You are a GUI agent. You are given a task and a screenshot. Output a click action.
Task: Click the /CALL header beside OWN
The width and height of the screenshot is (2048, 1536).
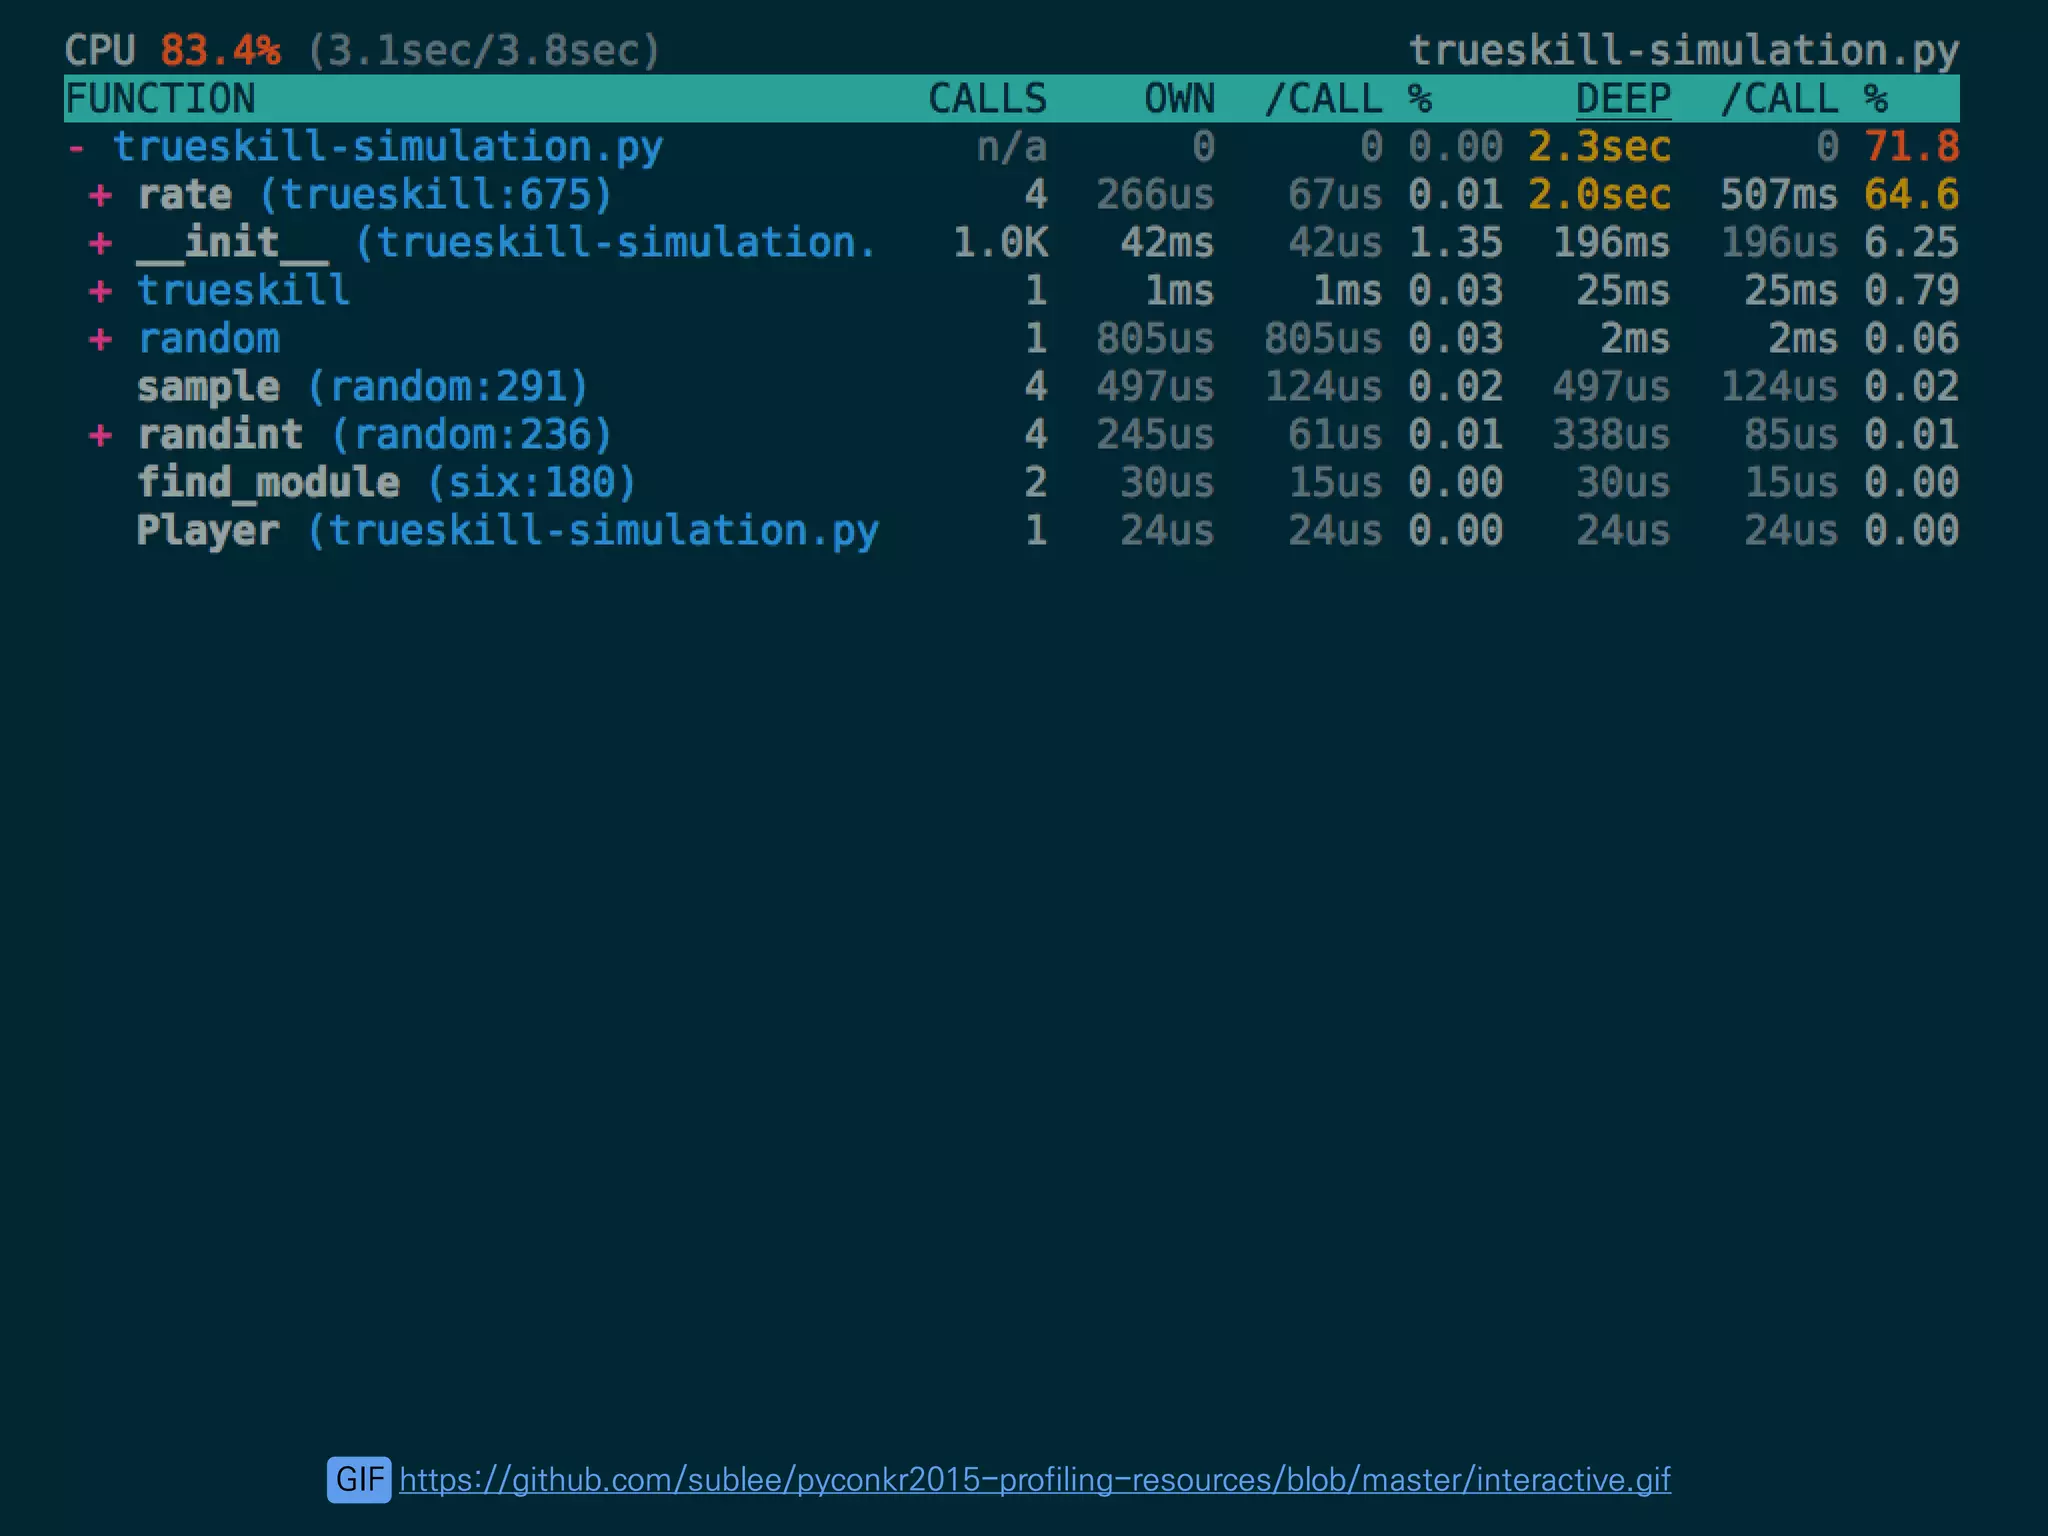click(x=1323, y=99)
